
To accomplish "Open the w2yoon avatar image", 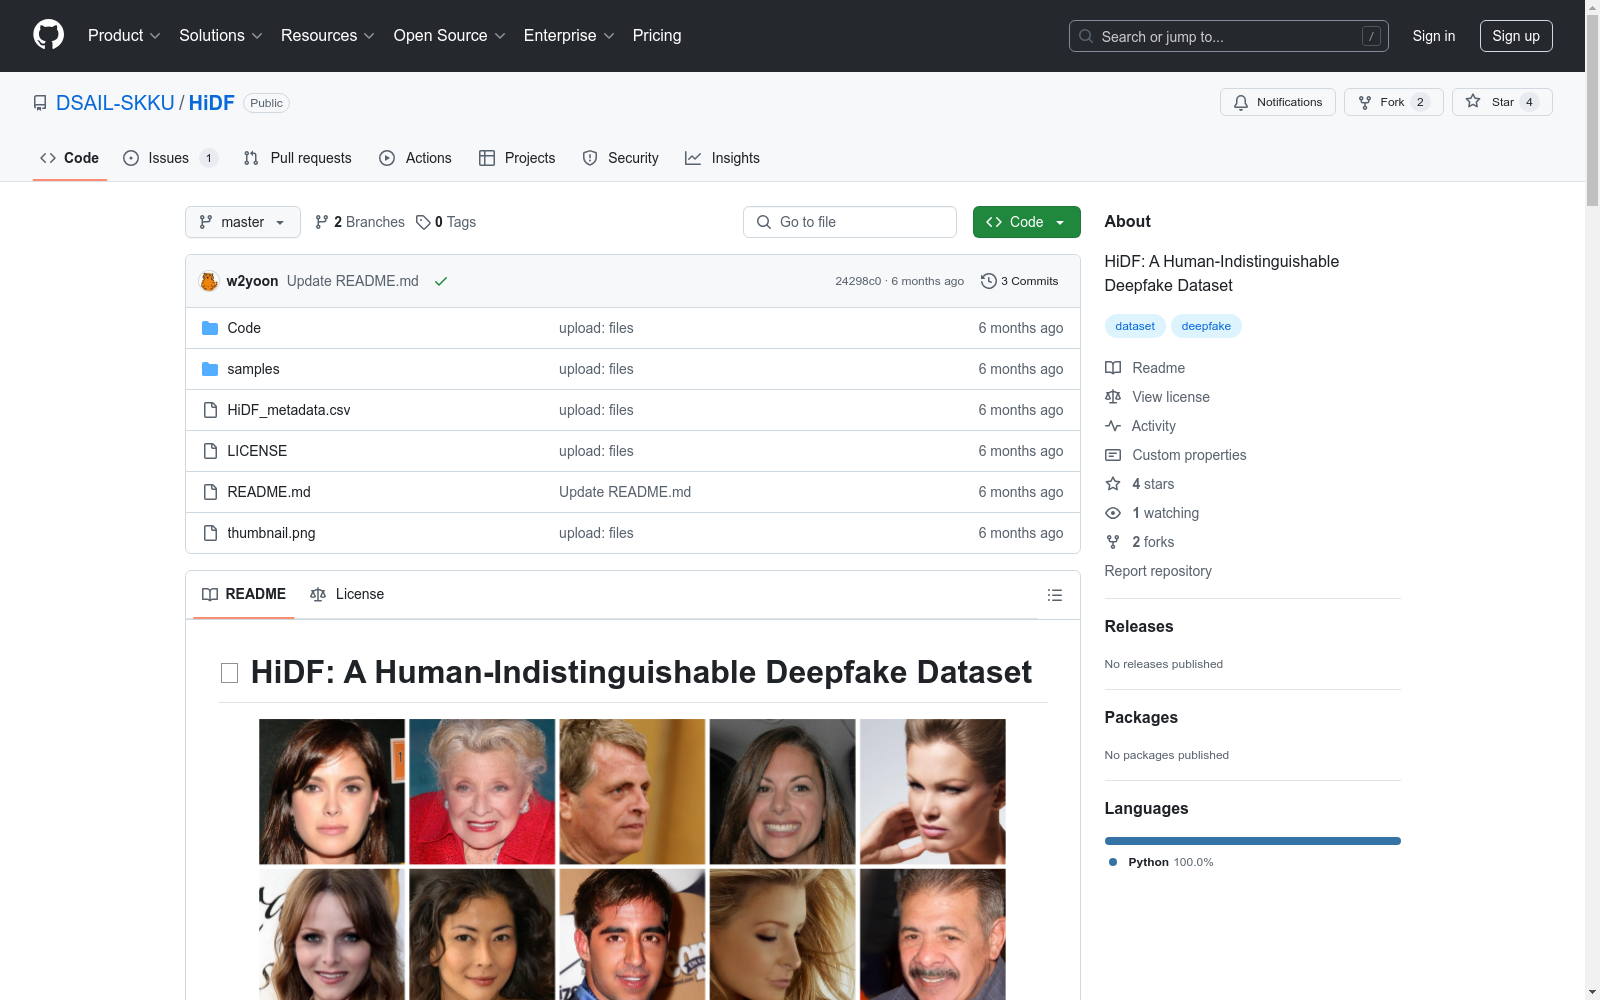I will pyautogui.click(x=209, y=281).
